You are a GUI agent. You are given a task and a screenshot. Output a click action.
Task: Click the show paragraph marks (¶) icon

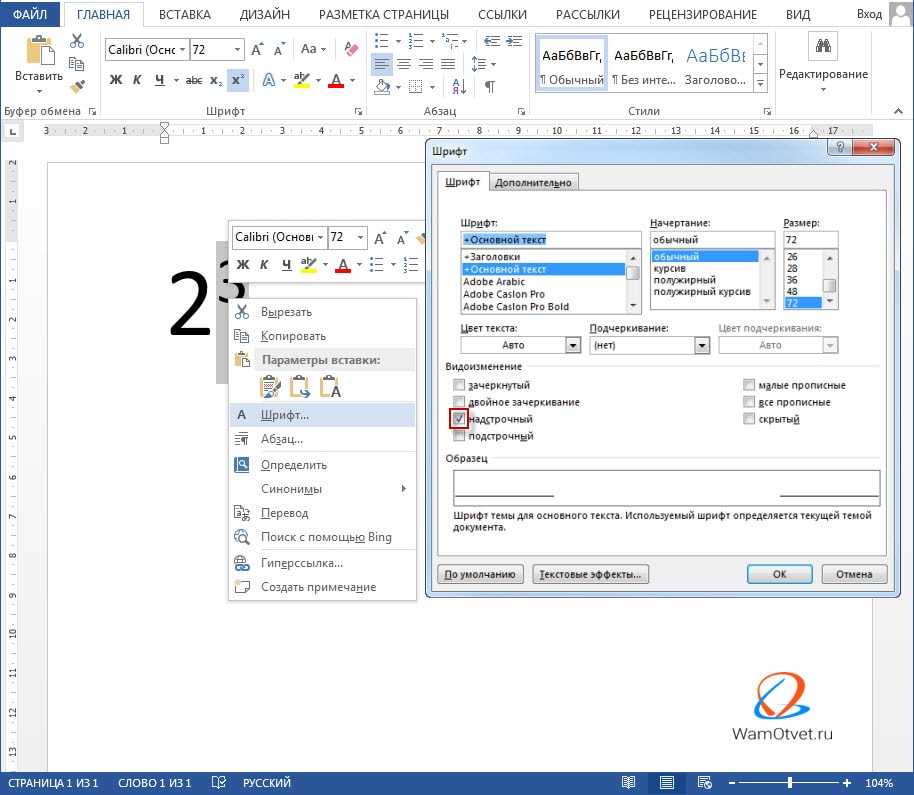point(489,87)
